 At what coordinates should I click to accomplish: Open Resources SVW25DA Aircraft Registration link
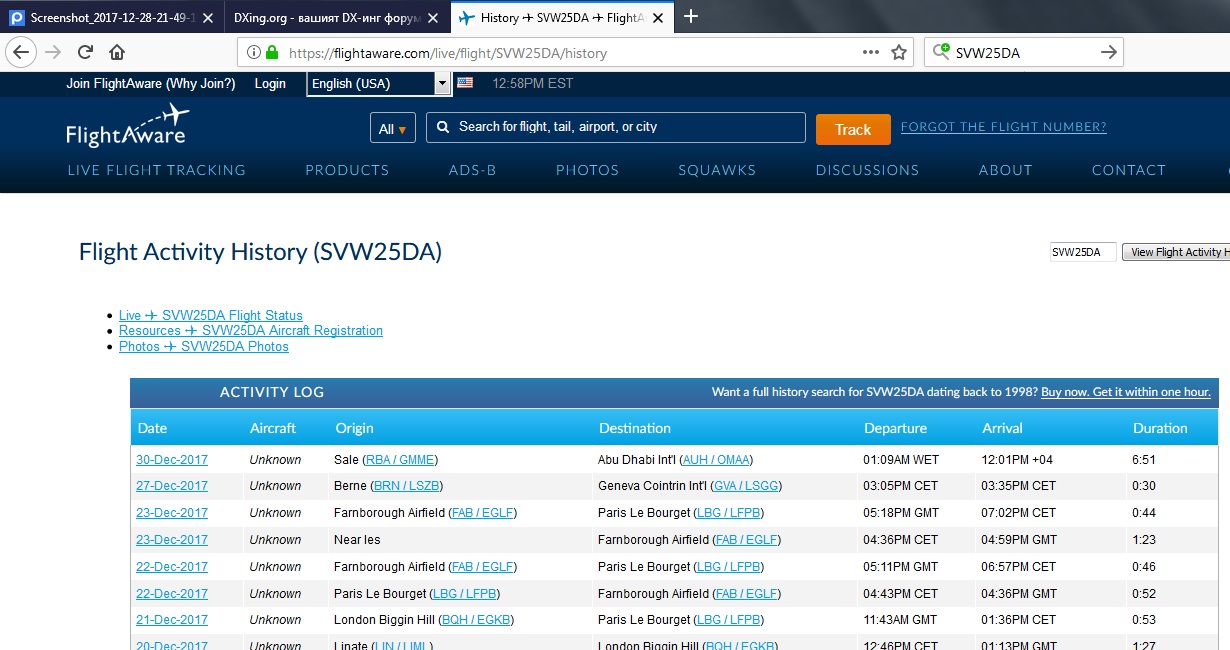tap(251, 330)
